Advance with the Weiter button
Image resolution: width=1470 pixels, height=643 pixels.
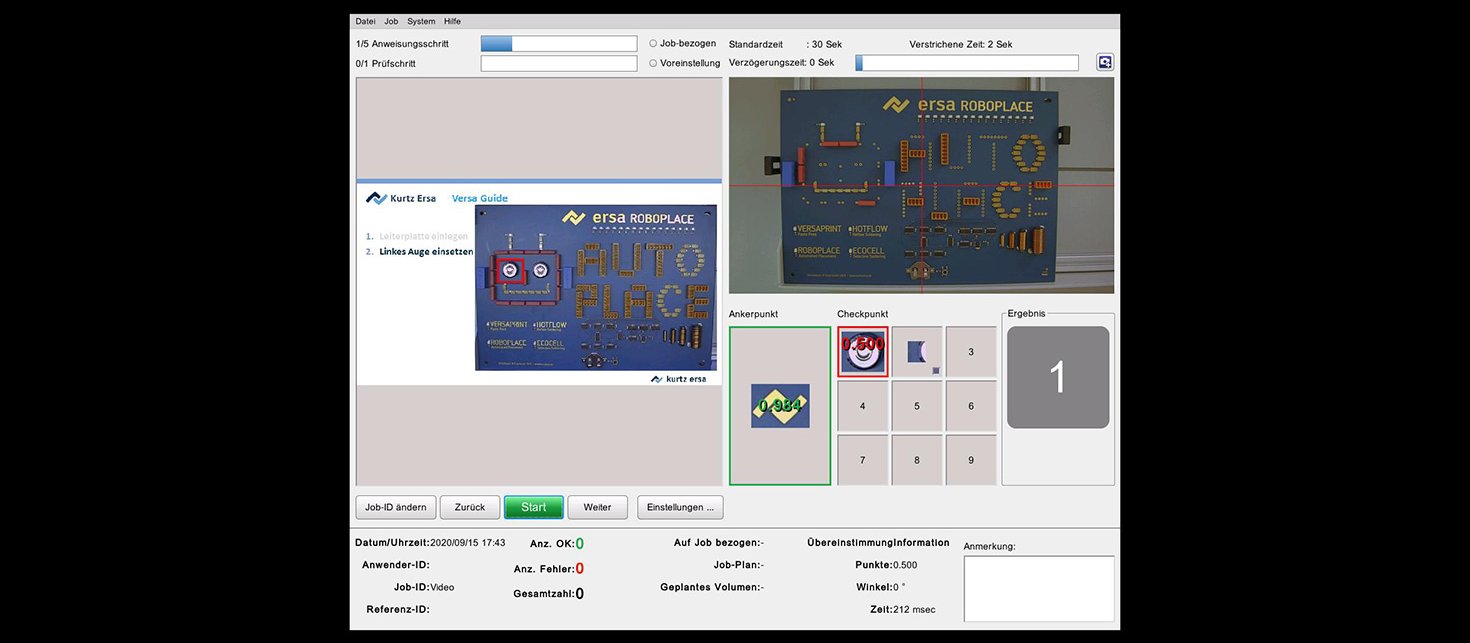598,507
